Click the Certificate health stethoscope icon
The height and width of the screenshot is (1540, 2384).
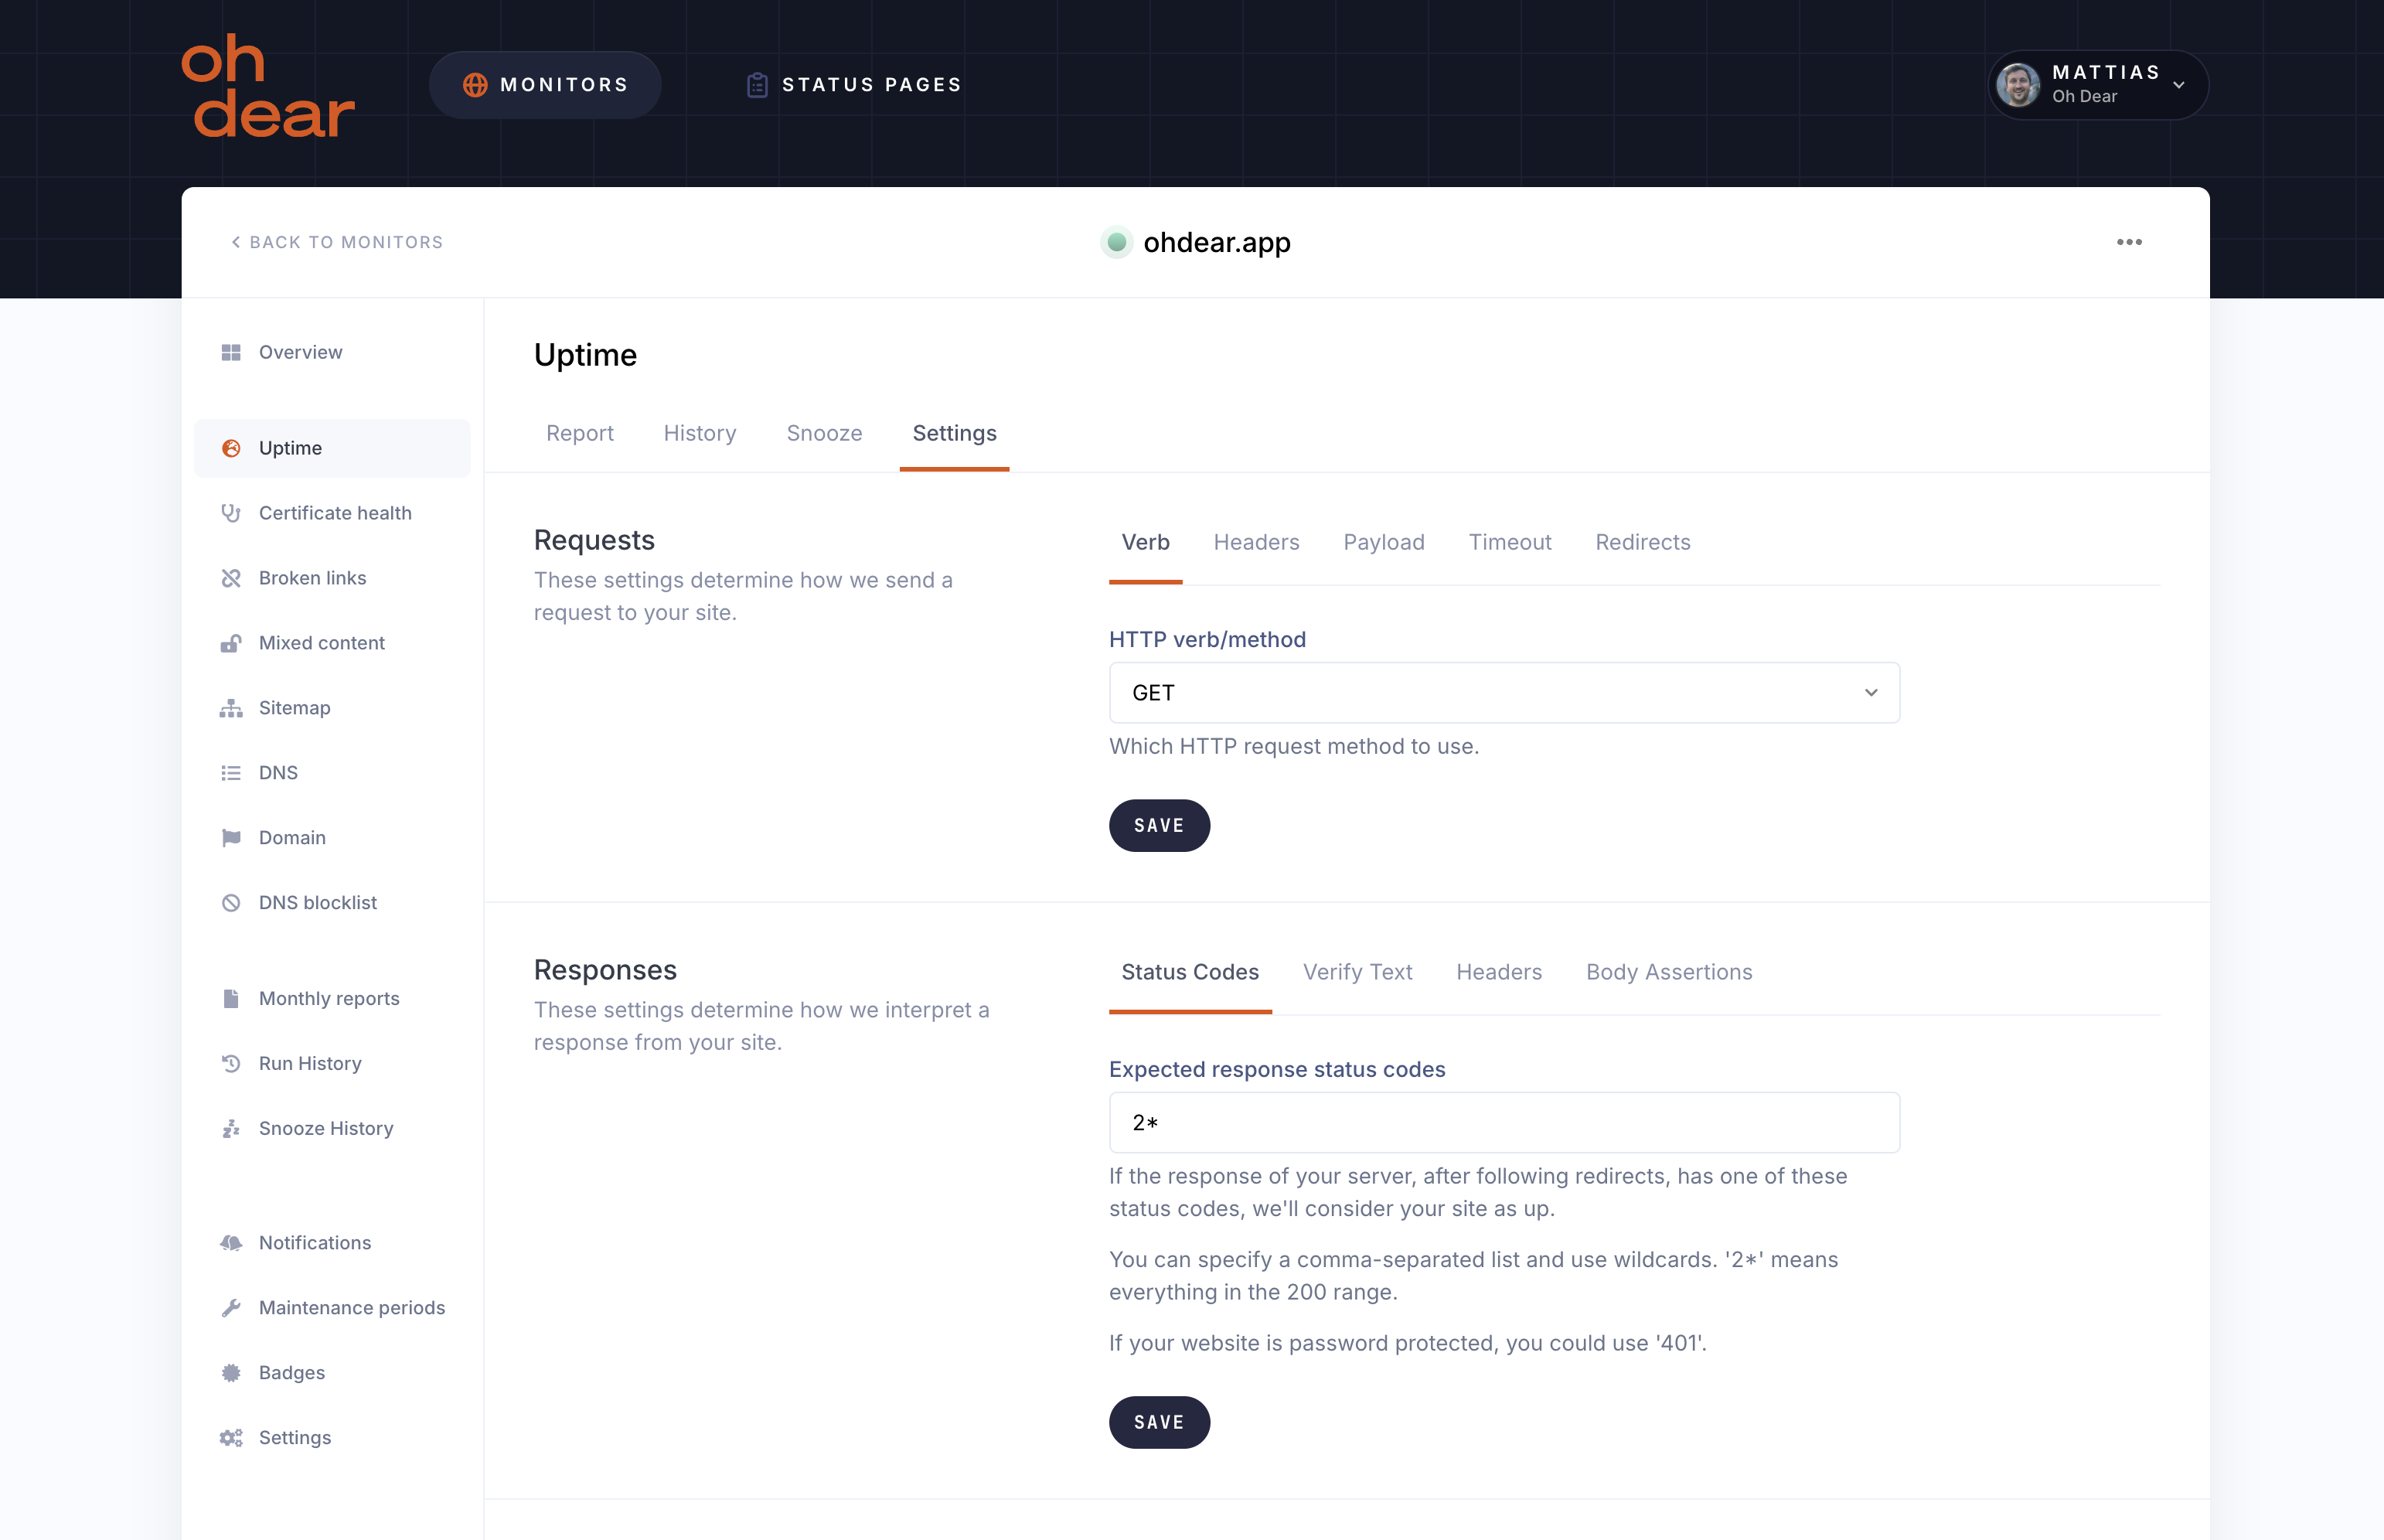coord(231,513)
